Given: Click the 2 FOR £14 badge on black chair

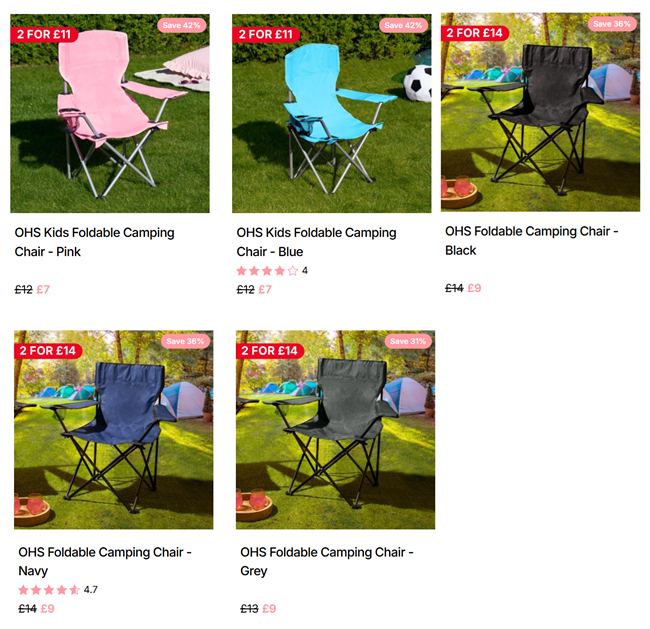Looking at the screenshot, I should point(475,33).
